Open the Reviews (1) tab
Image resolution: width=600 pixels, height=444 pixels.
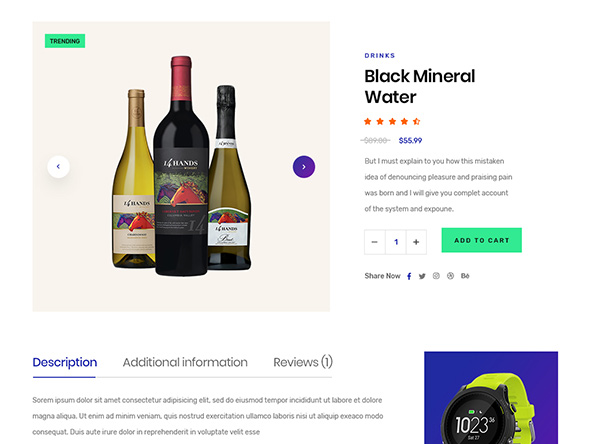point(303,362)
